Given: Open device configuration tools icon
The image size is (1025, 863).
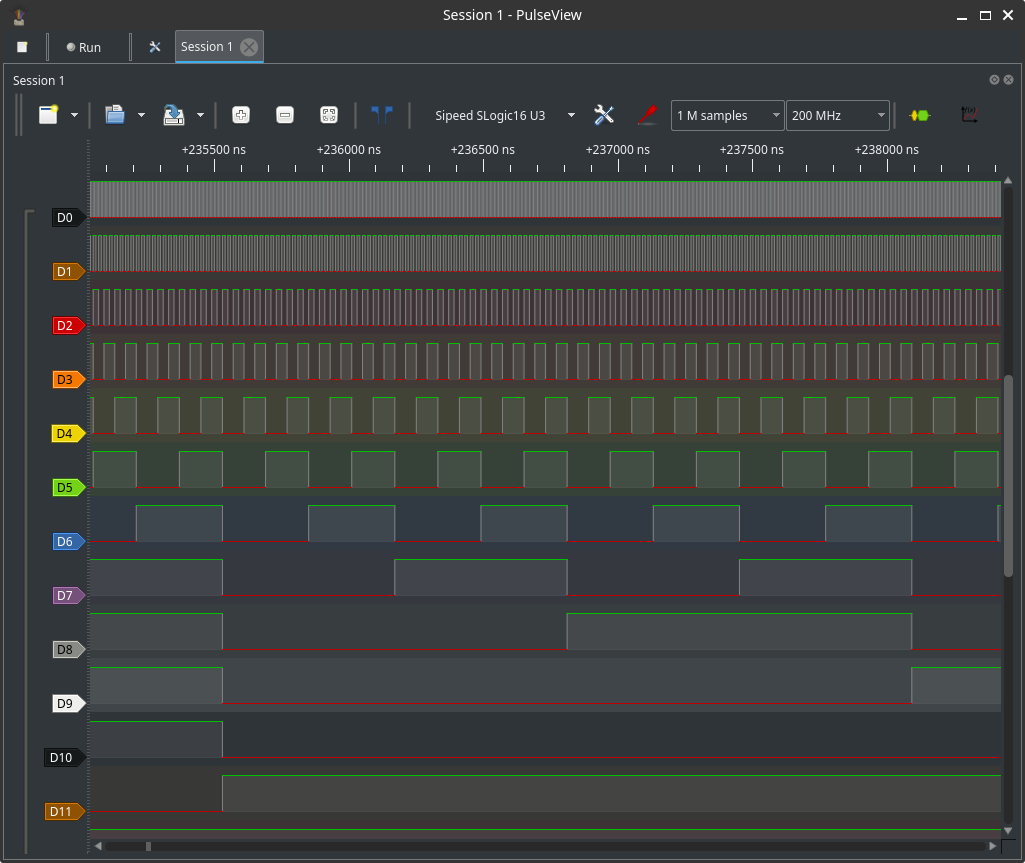Looking at the screenshot, I should [604, 115].
